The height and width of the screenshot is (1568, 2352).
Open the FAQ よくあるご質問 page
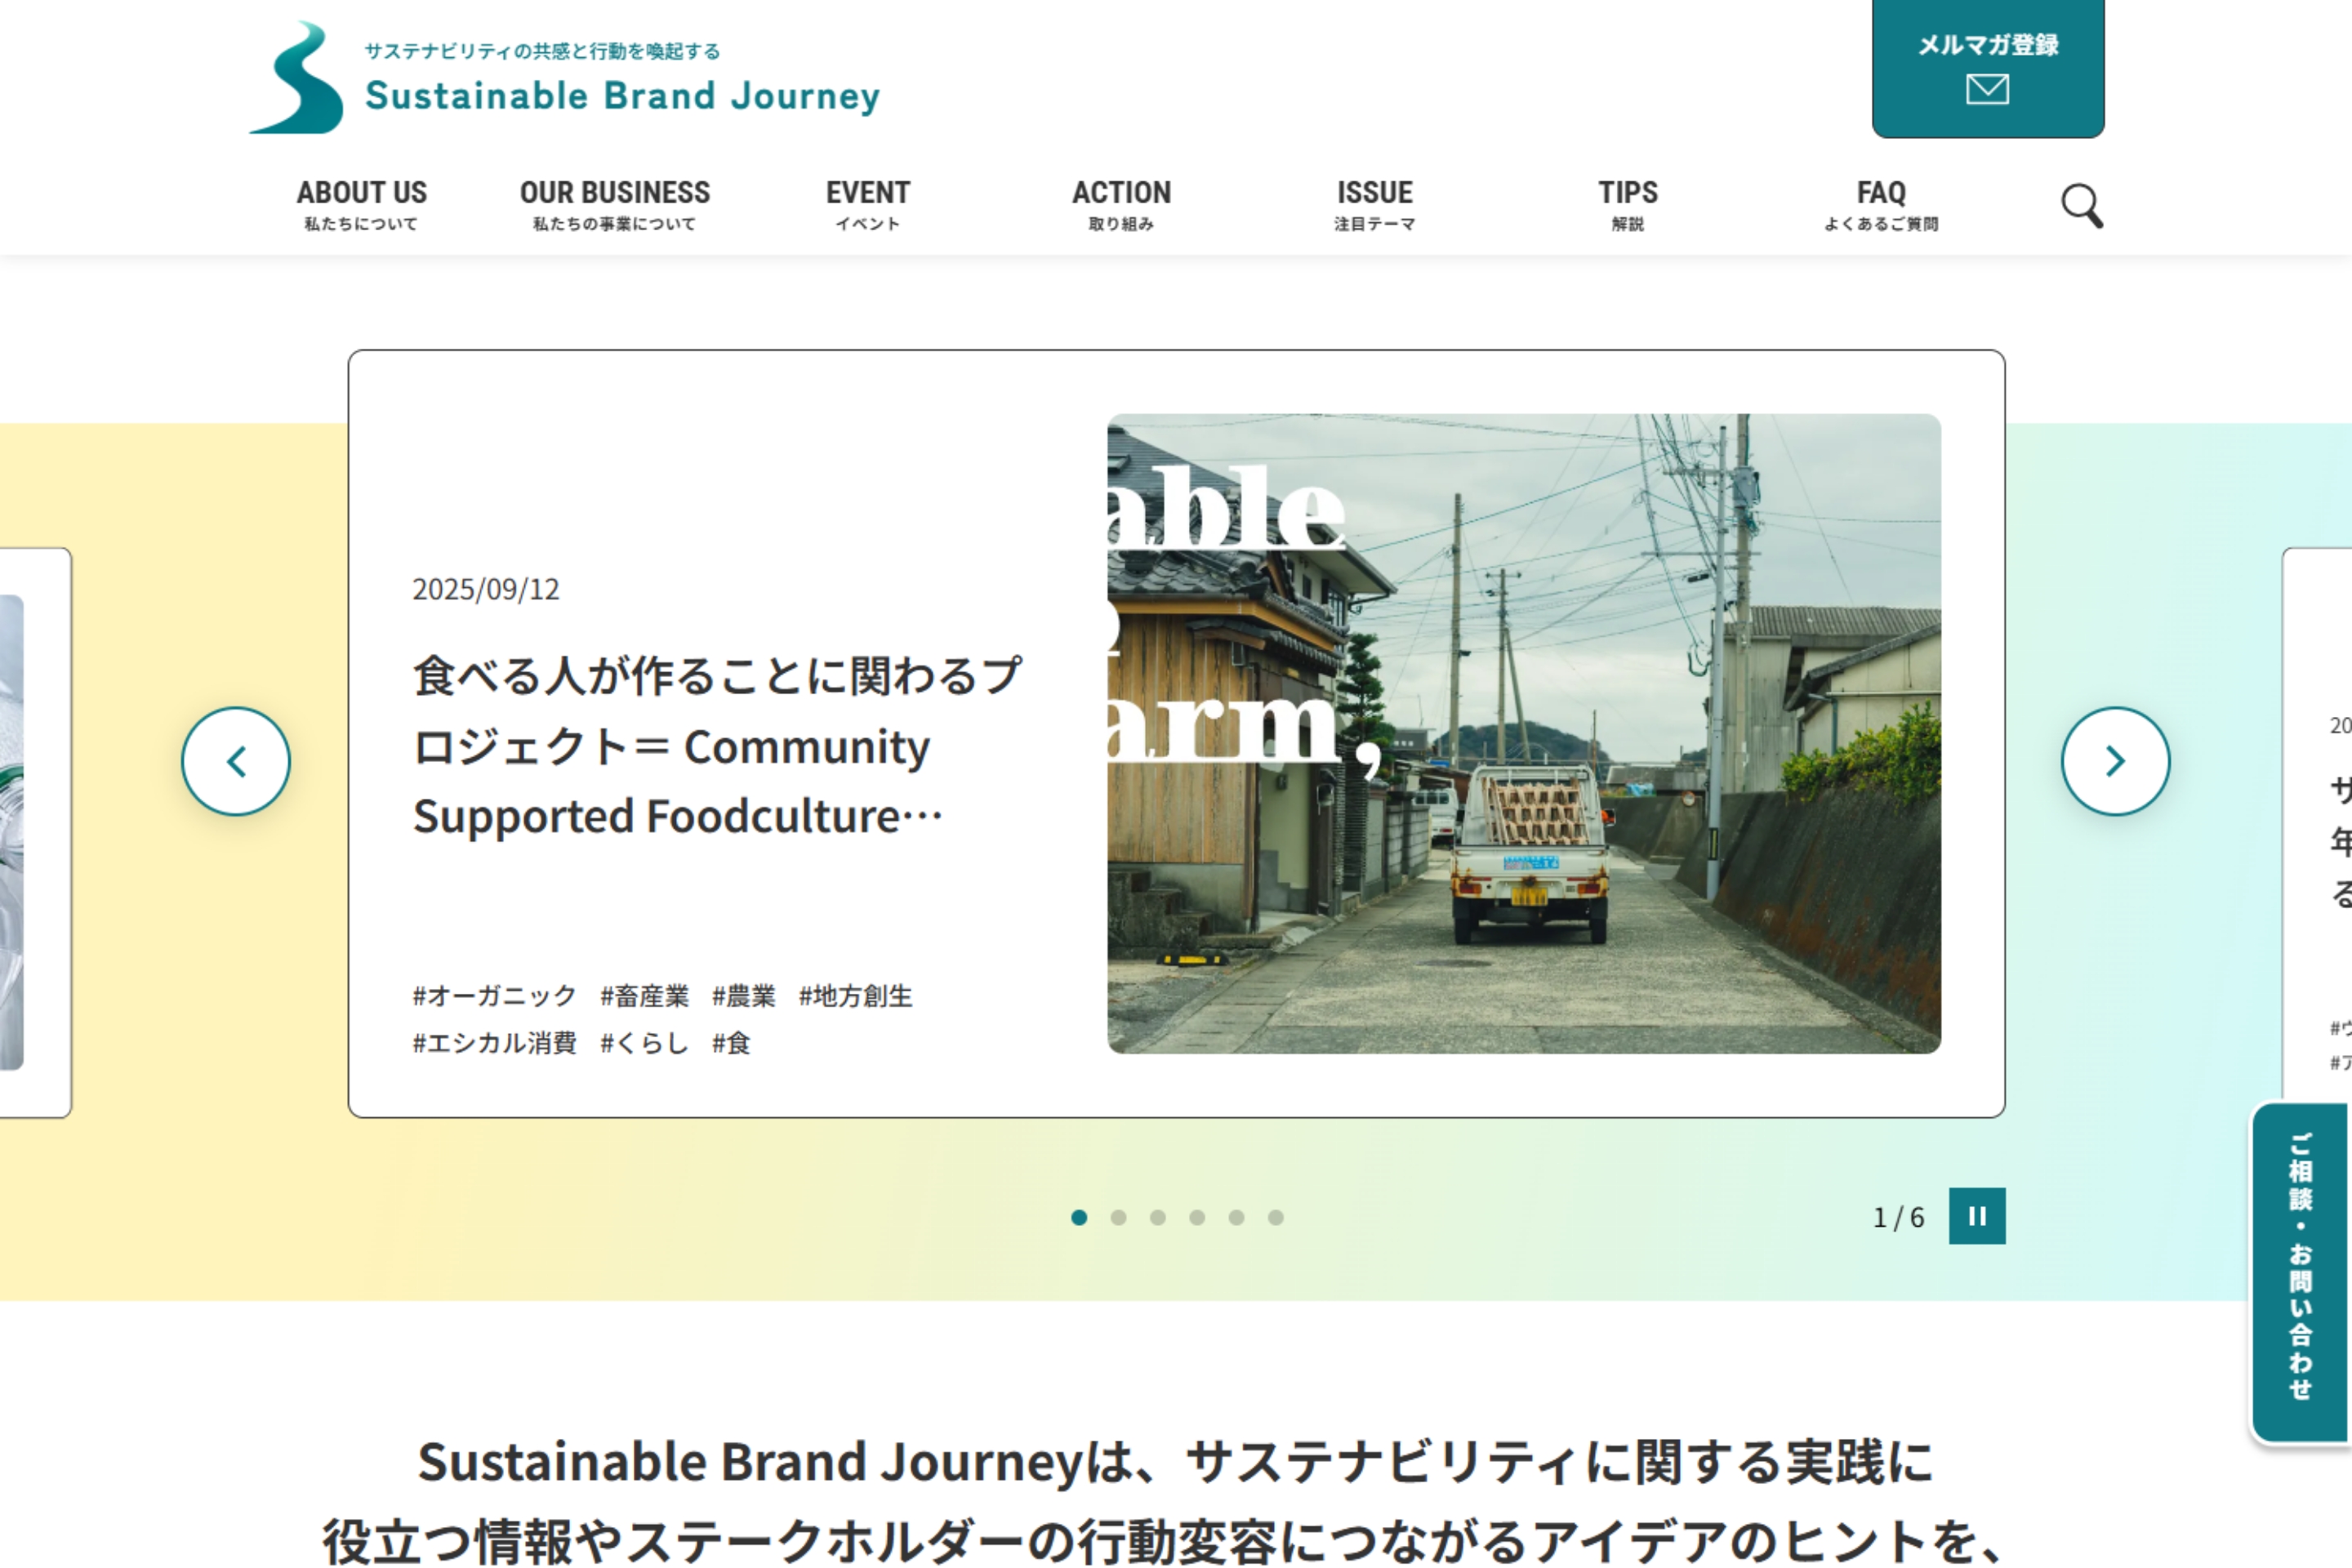coord(1880,204)
